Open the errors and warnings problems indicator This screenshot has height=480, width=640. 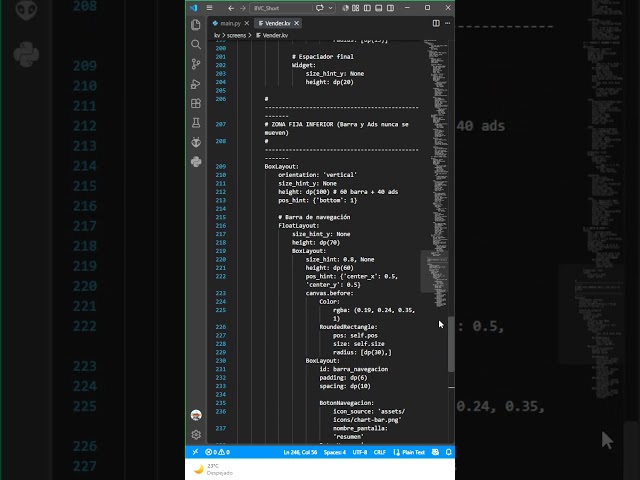point(218,452)
